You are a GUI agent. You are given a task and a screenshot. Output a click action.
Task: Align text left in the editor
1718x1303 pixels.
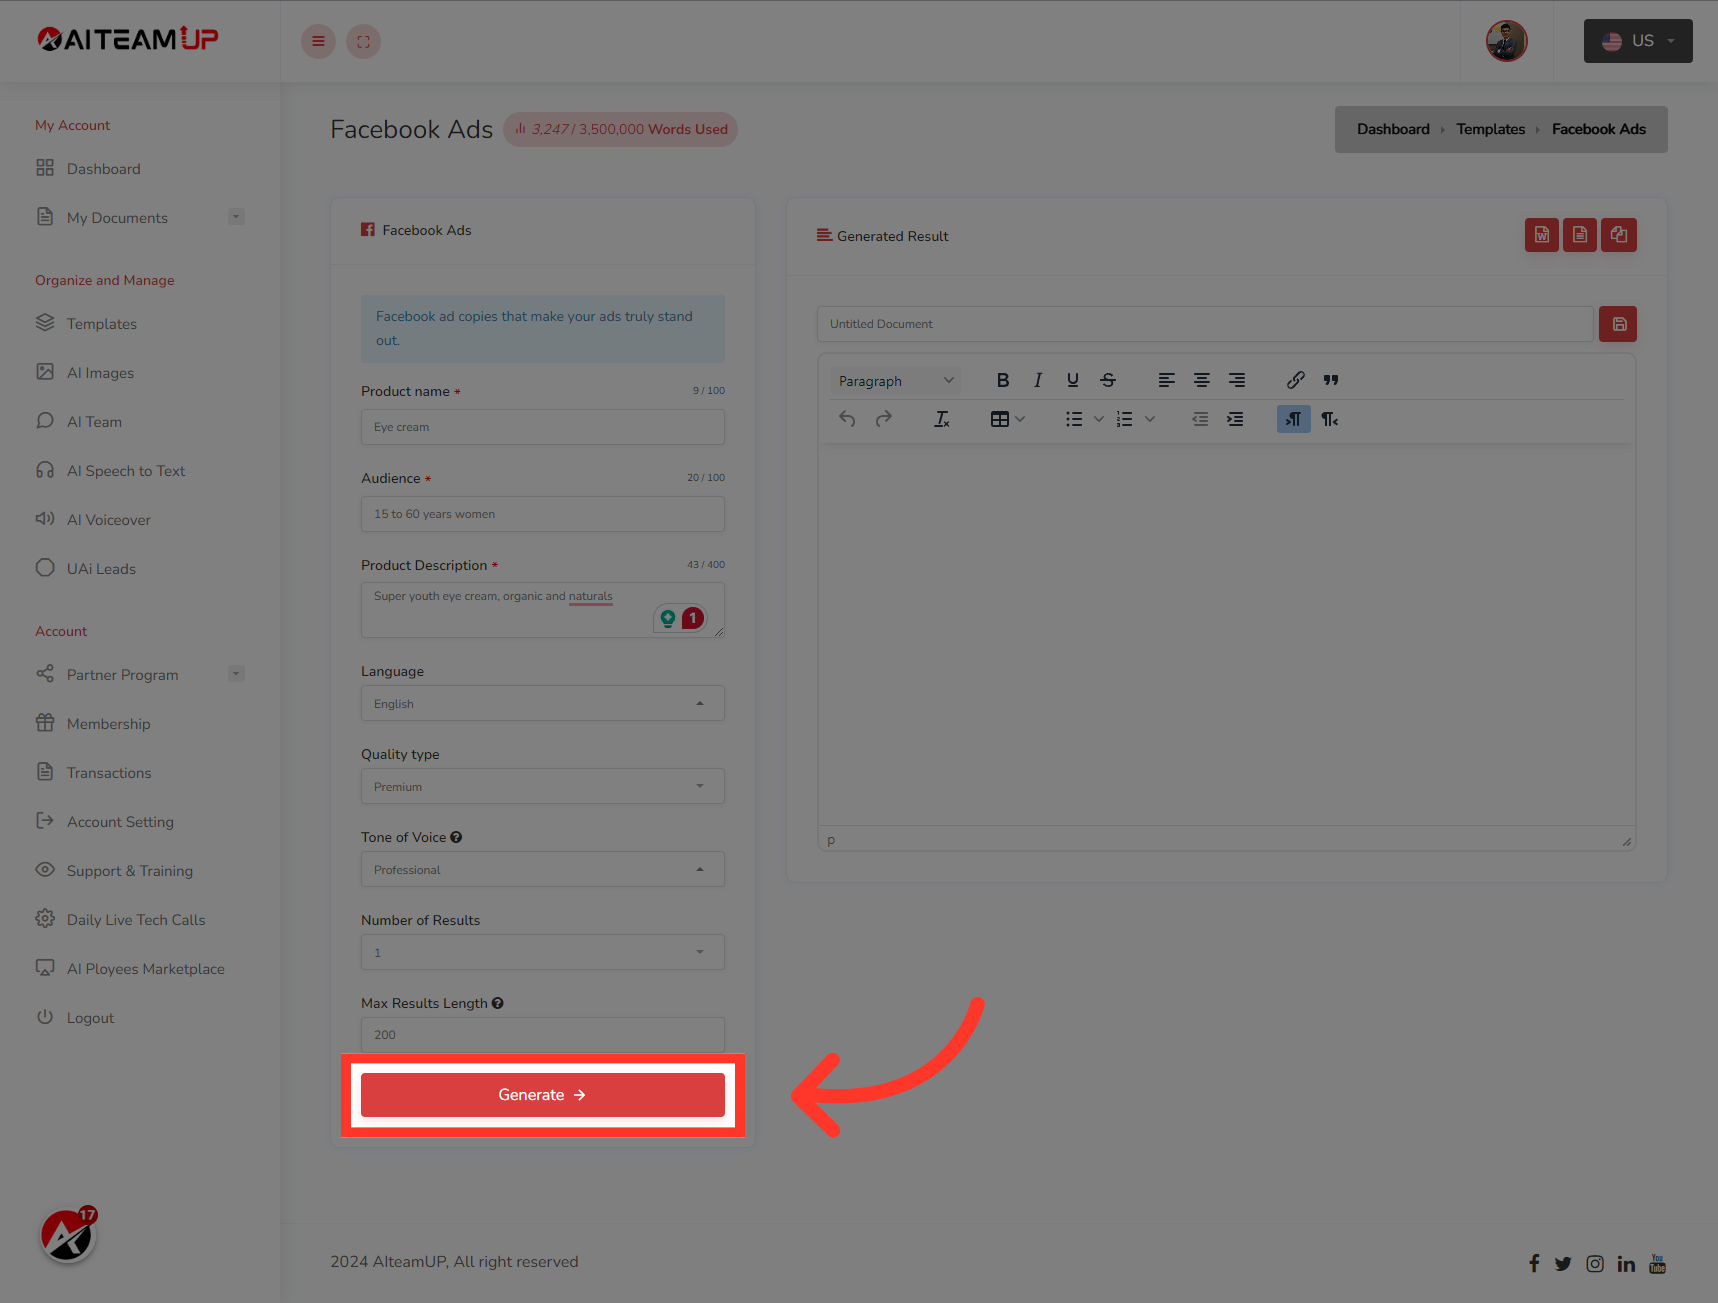point(1167,380)
